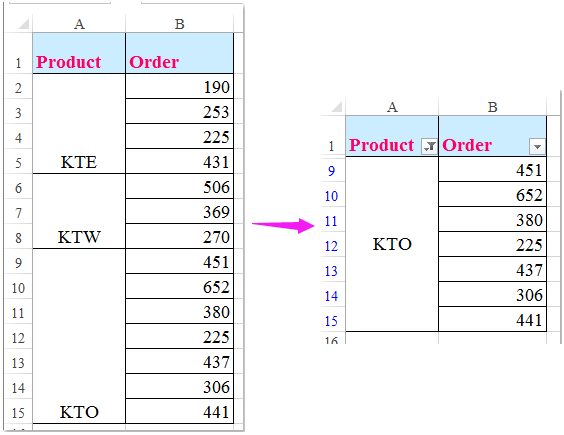Select column B header in filtered sheet
The height and width of the screenshot is (435, 564).
tap(492, 107)
